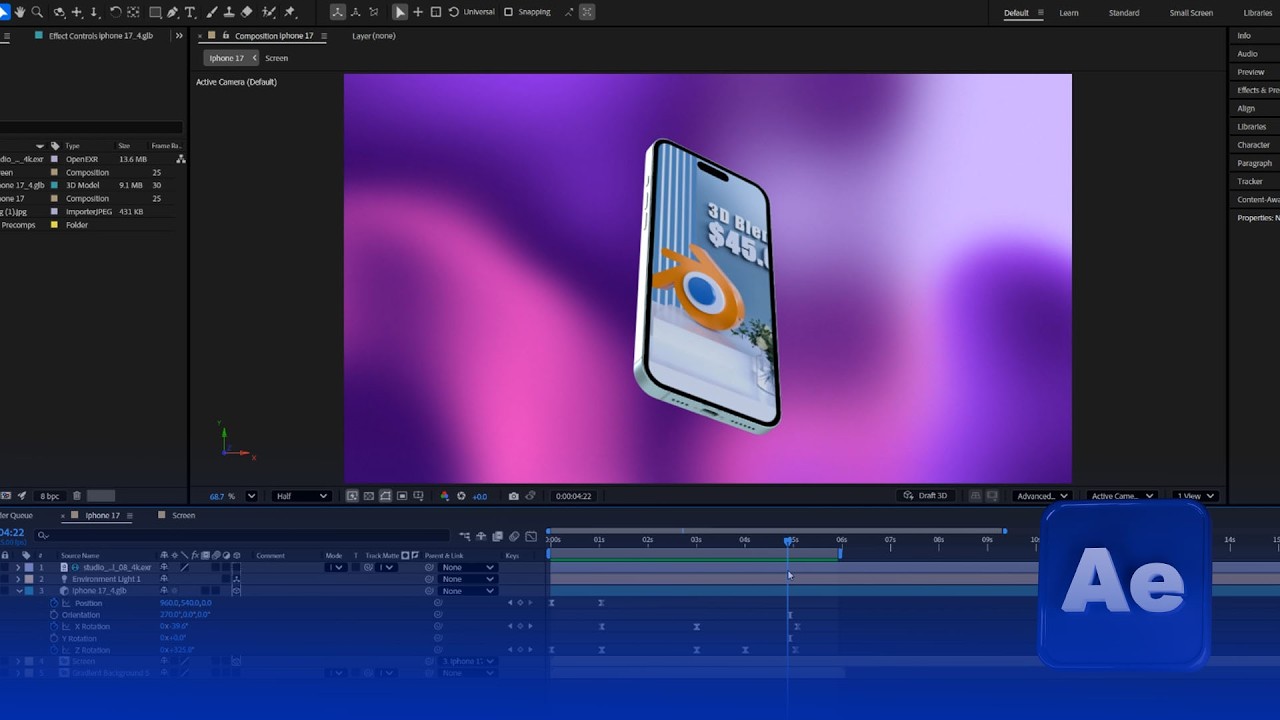Image resolution: width=1280 pixels, height=720 pixels.
Task: Open the Layer (none) viewer tab
Action: click(x=373, y=36)
